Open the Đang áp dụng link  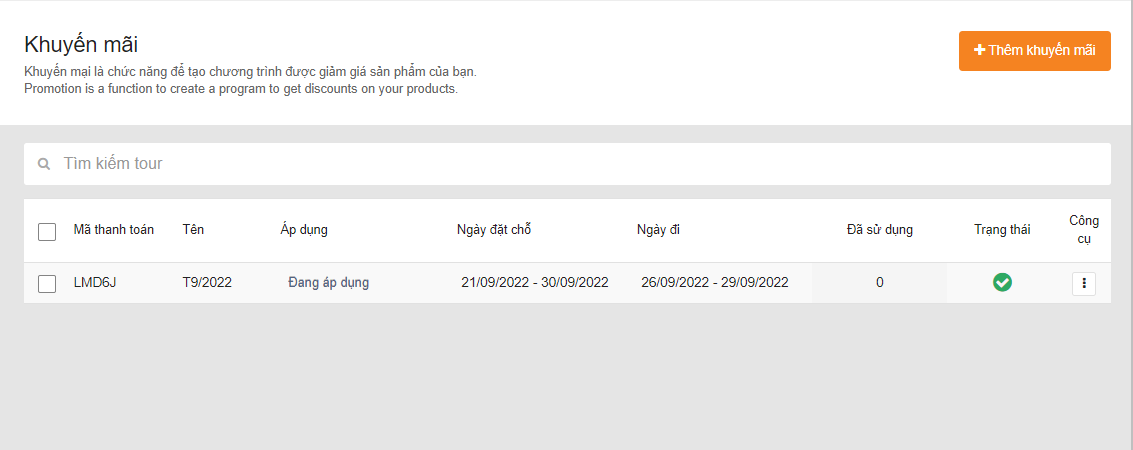point(328,283)
